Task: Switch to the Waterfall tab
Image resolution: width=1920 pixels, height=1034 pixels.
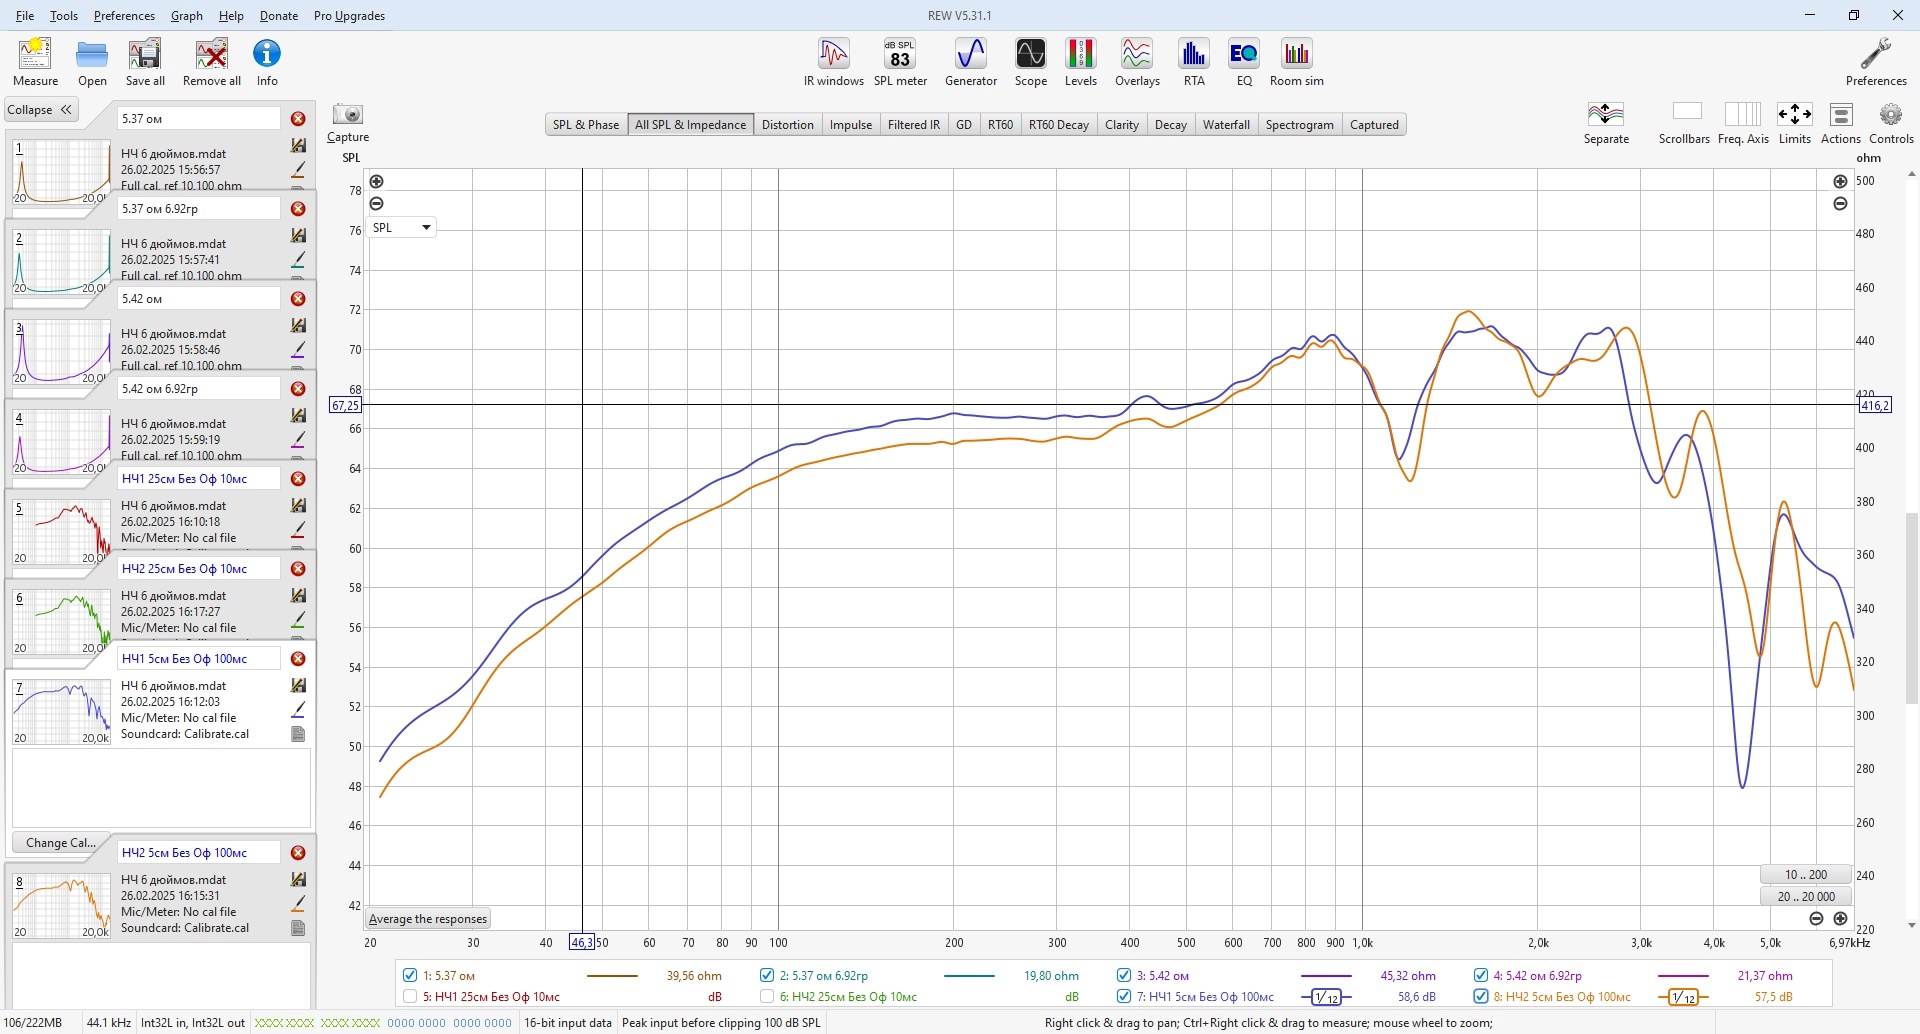Action: coord(1226,125)
